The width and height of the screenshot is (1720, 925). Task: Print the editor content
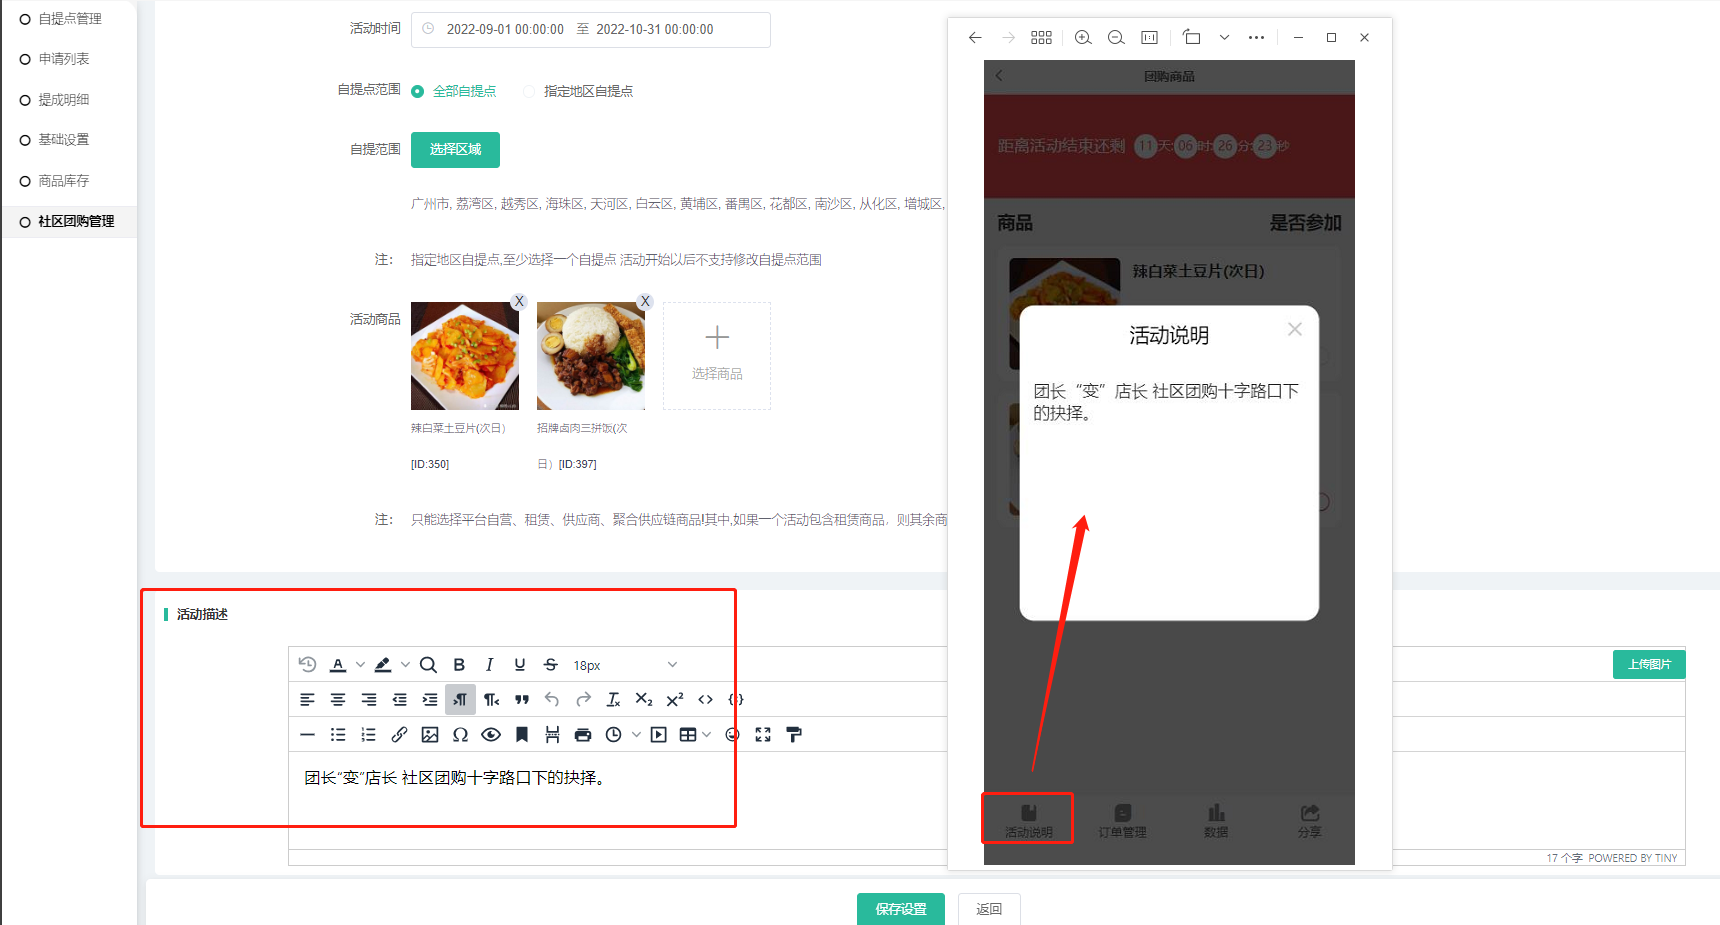(x=583, y=735)
